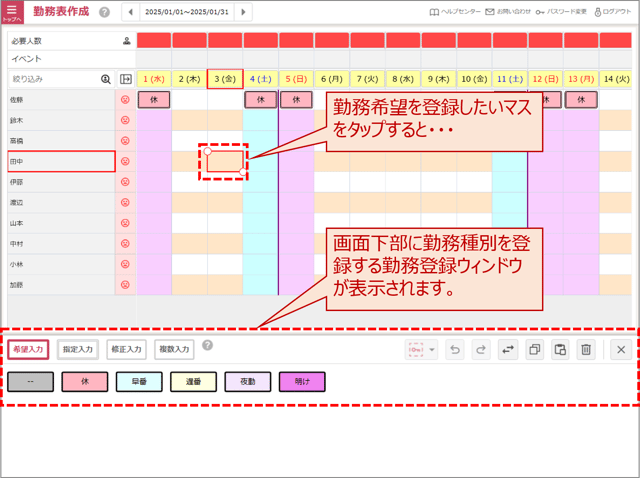Viewport: 640px width, 478px height.
Task: Select the 12 (日) date header
Action: click(545, 79)
